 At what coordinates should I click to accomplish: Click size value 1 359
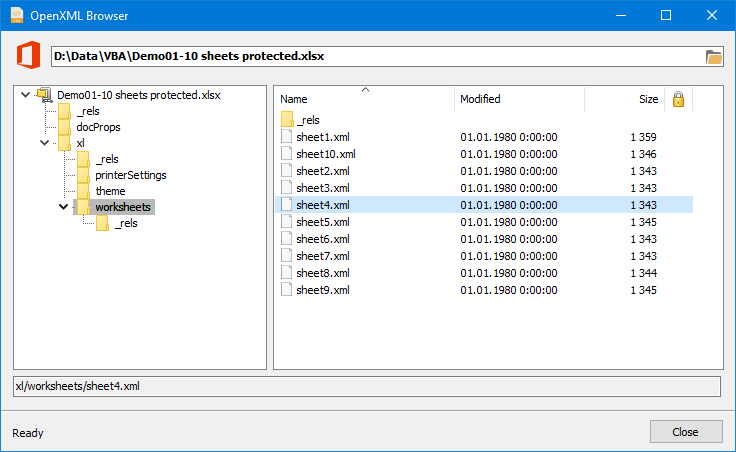coord(643,137)
